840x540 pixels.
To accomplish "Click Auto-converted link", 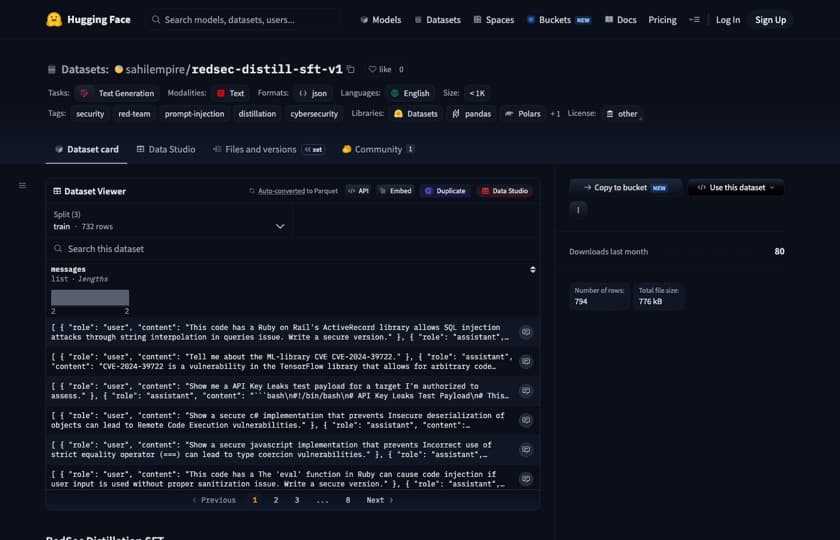I will (x=281, y=191).
